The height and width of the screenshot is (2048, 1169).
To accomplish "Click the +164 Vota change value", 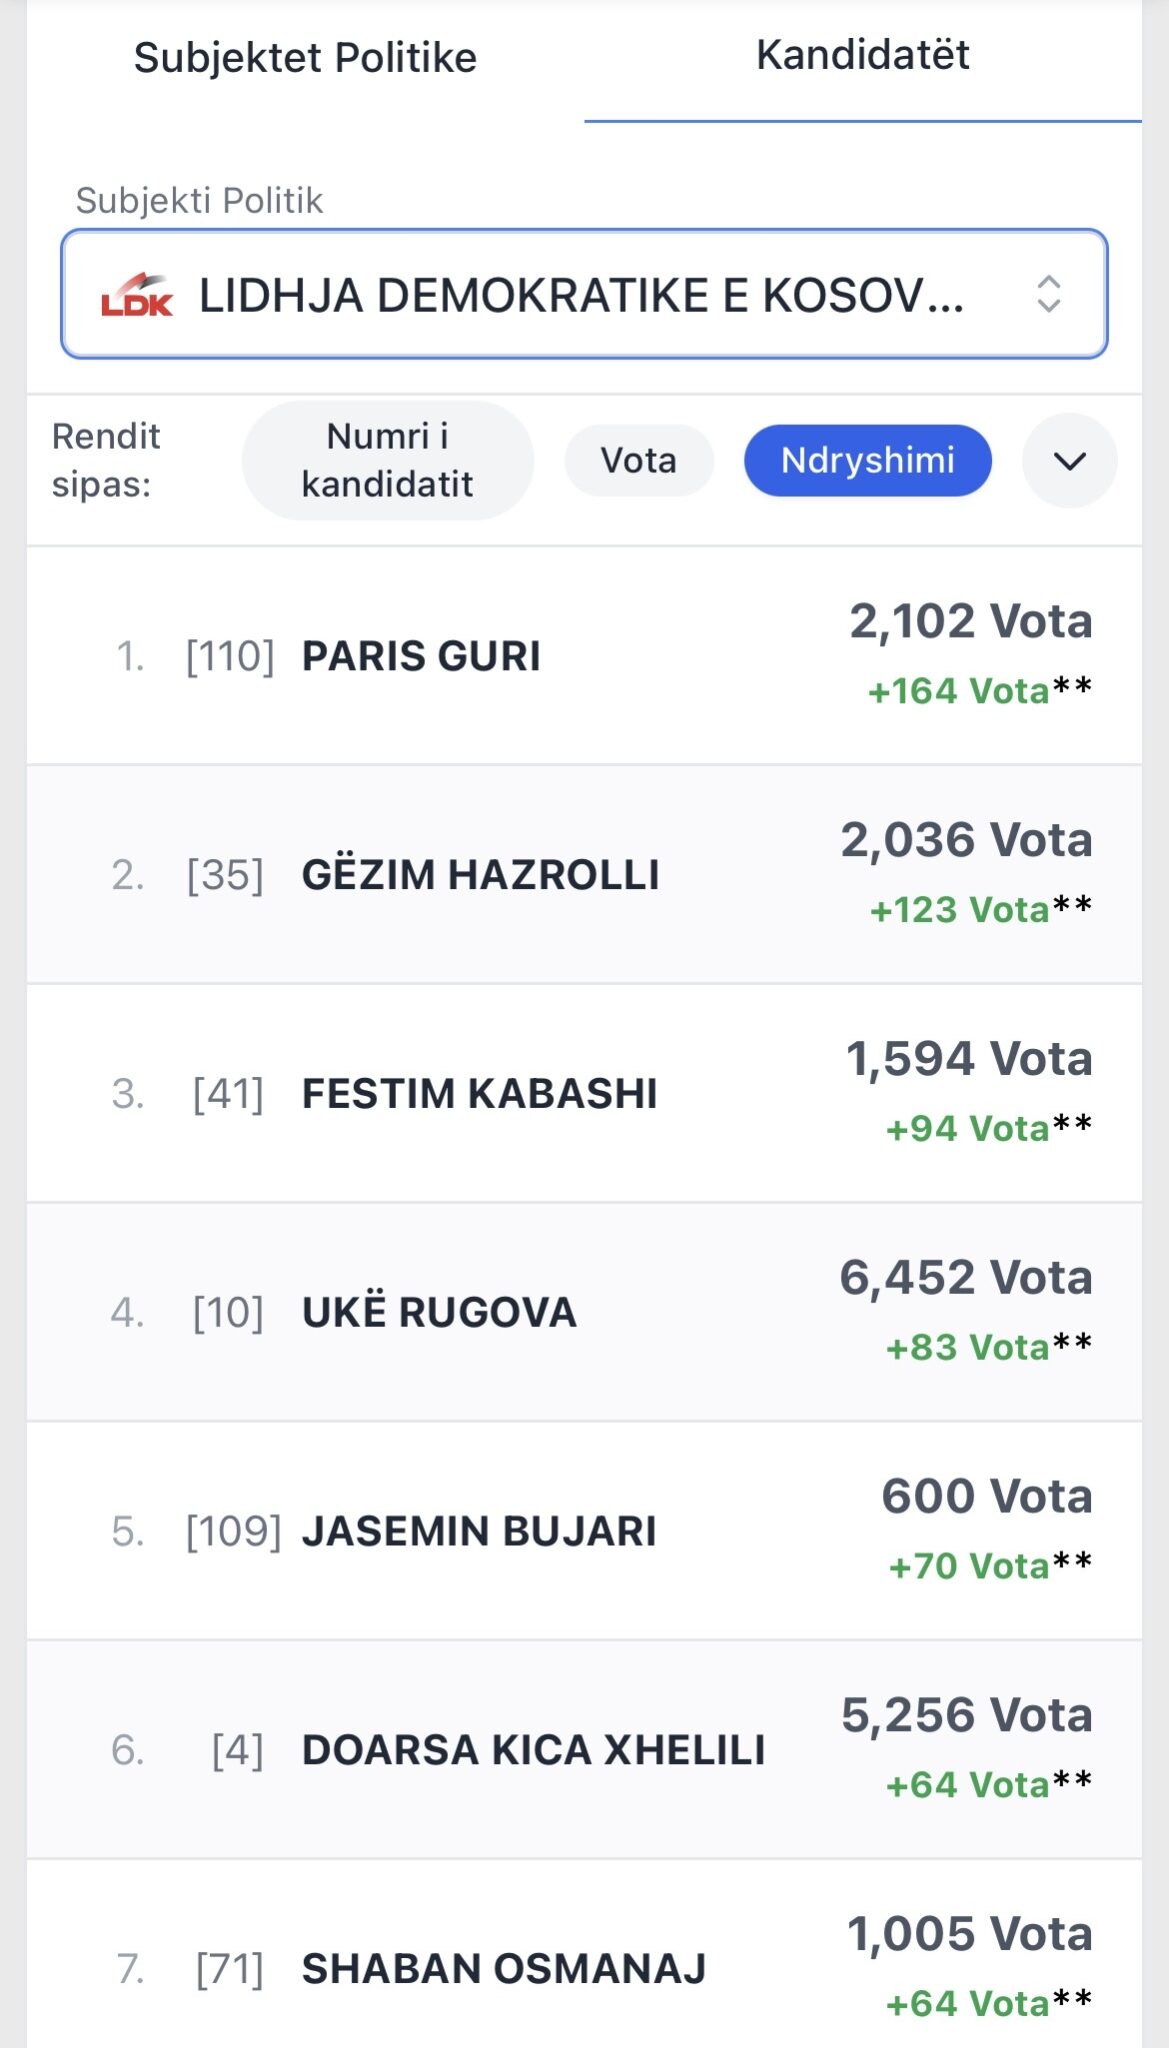I will [958, 691].
